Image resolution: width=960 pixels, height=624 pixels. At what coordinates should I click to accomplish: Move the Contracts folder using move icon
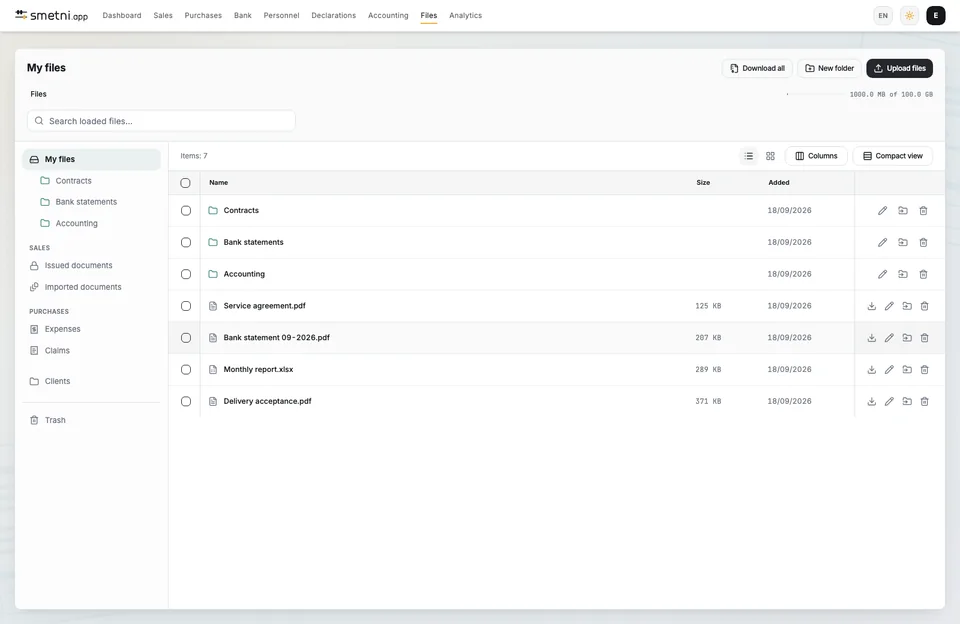pos(902,211)
